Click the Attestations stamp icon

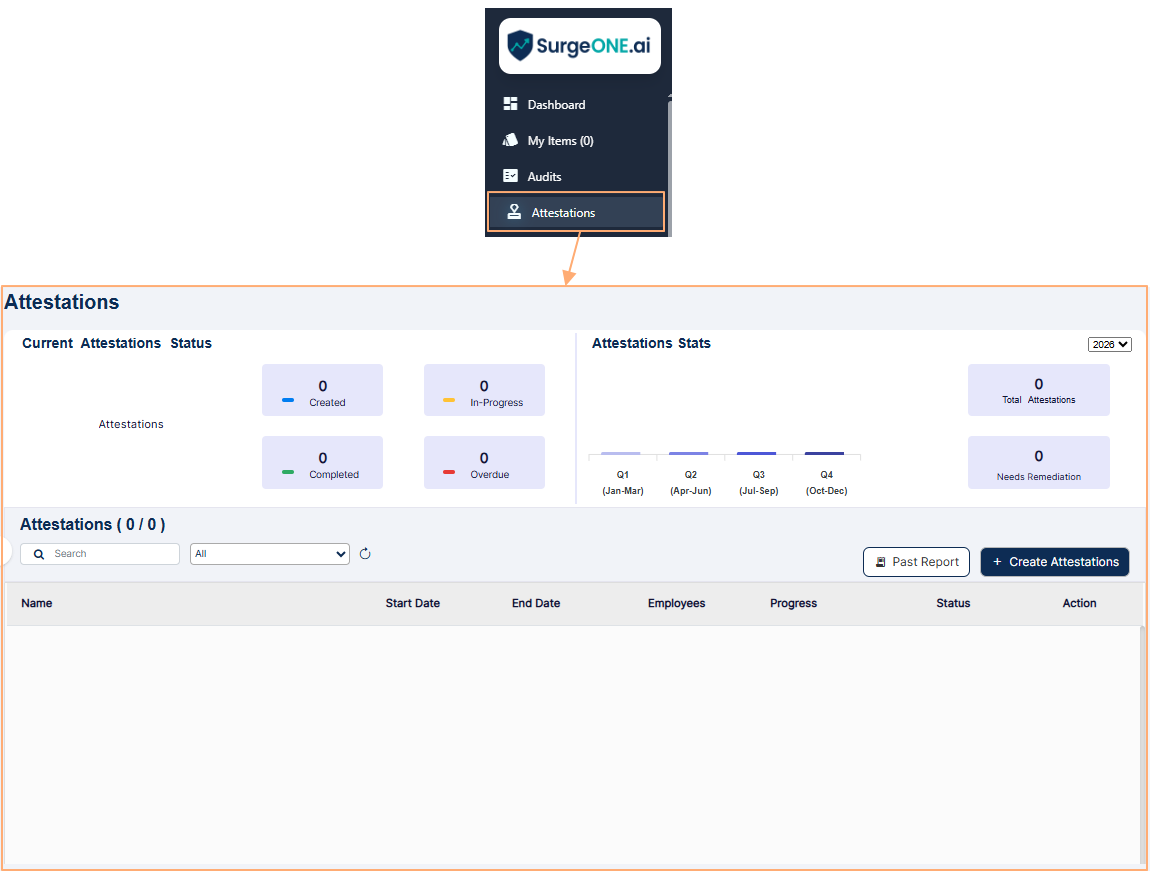click(x=514, y=212)
